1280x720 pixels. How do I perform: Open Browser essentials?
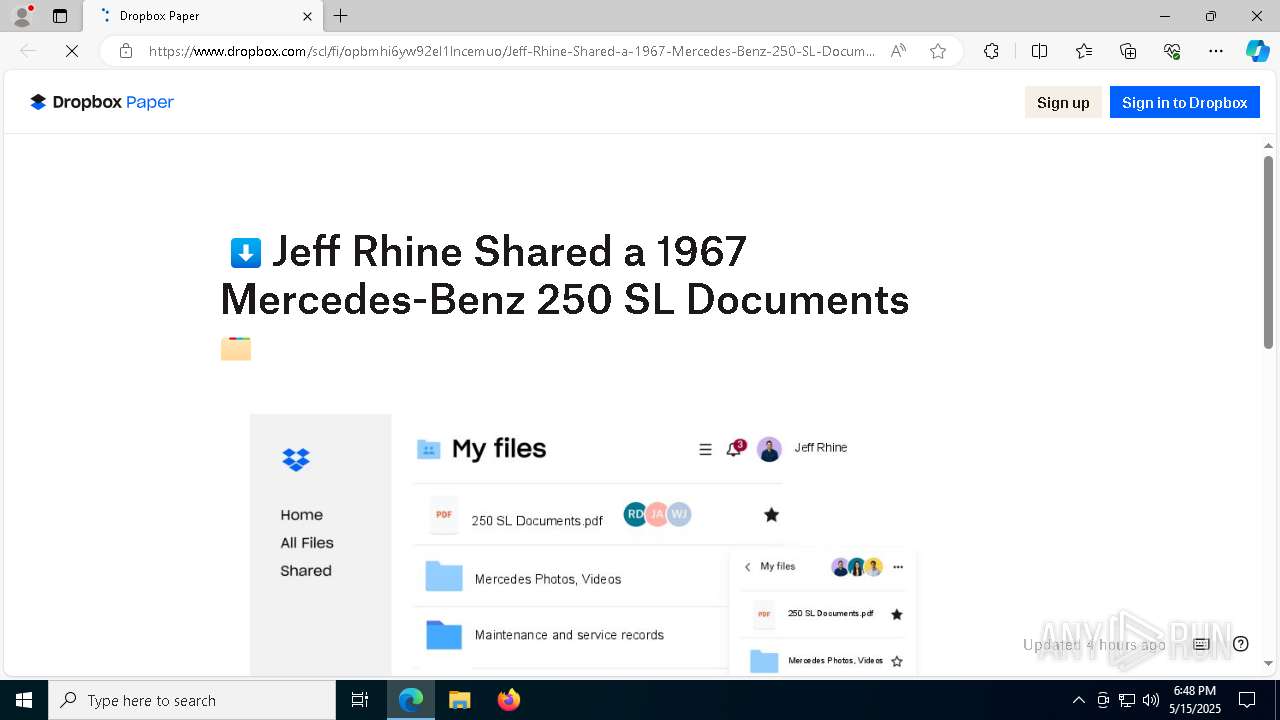coord(1172,51)
